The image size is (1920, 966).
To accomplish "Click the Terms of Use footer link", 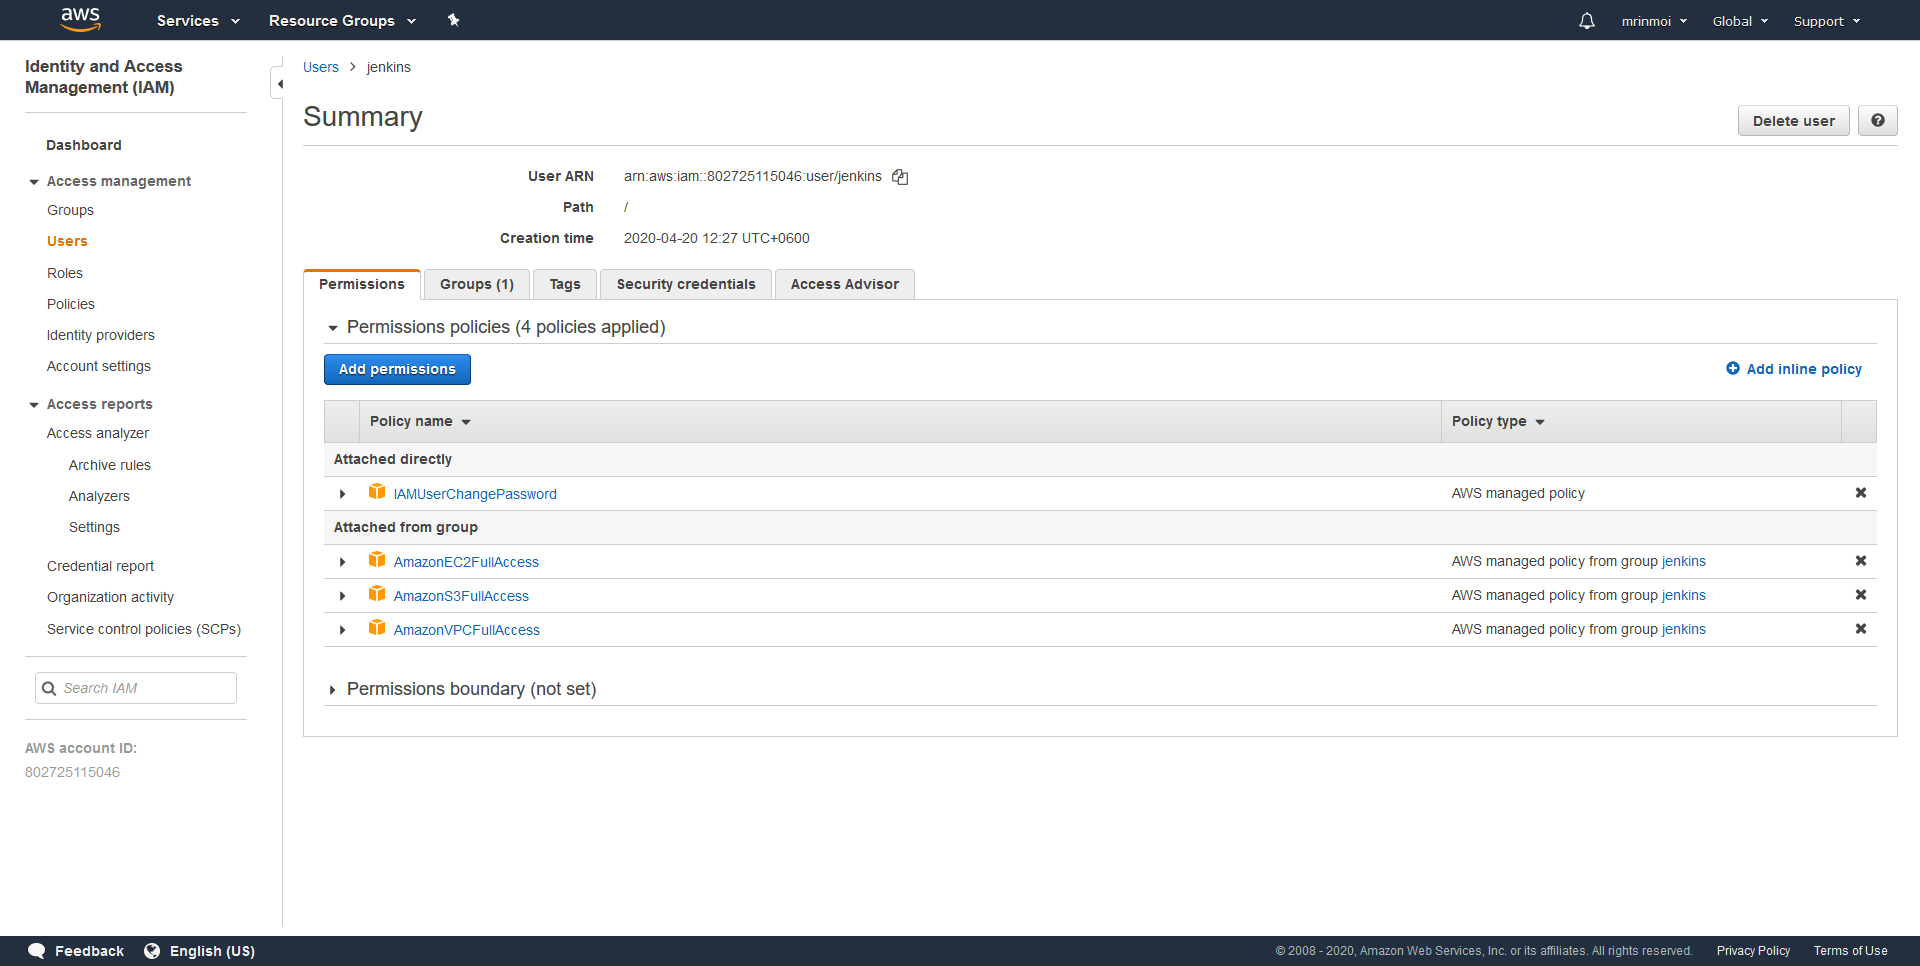I will (1850, 951).
